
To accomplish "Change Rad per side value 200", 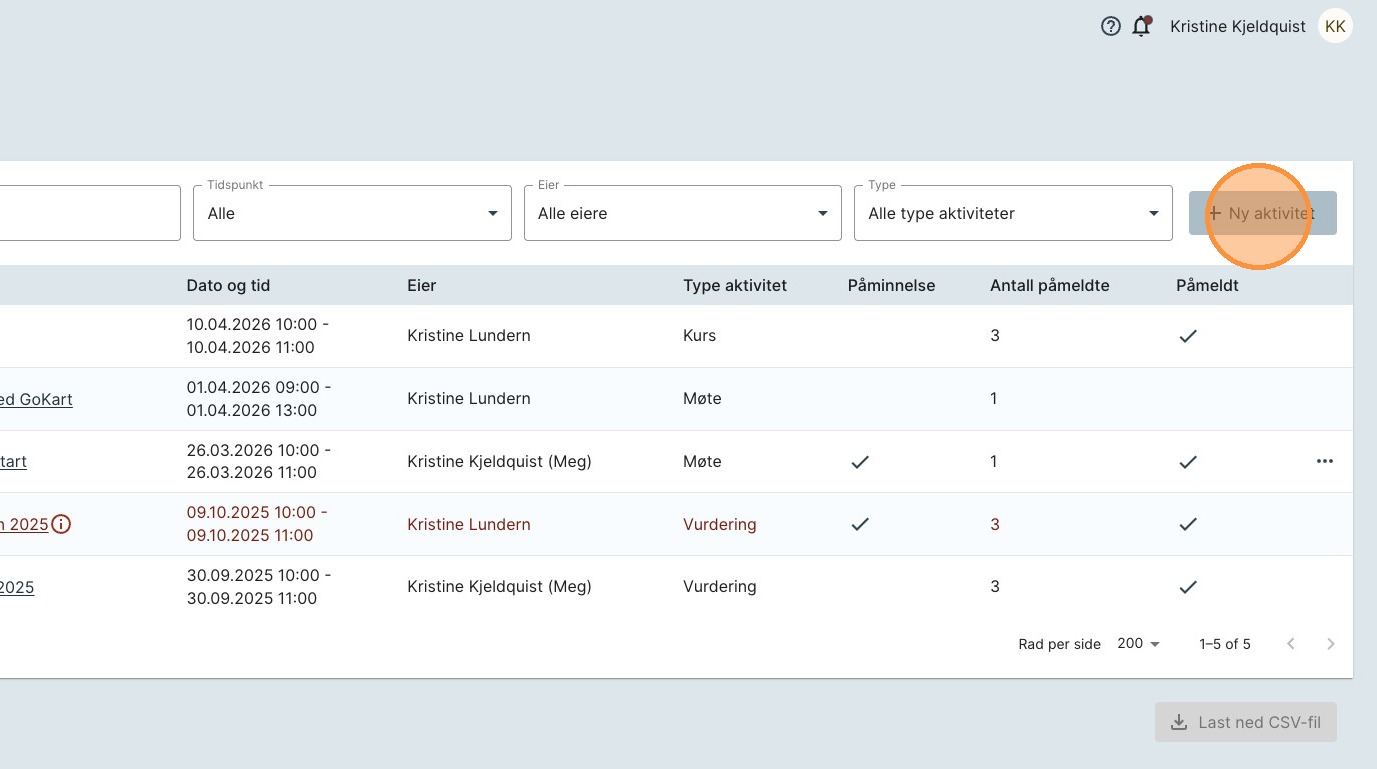I will pos(1138,644).
